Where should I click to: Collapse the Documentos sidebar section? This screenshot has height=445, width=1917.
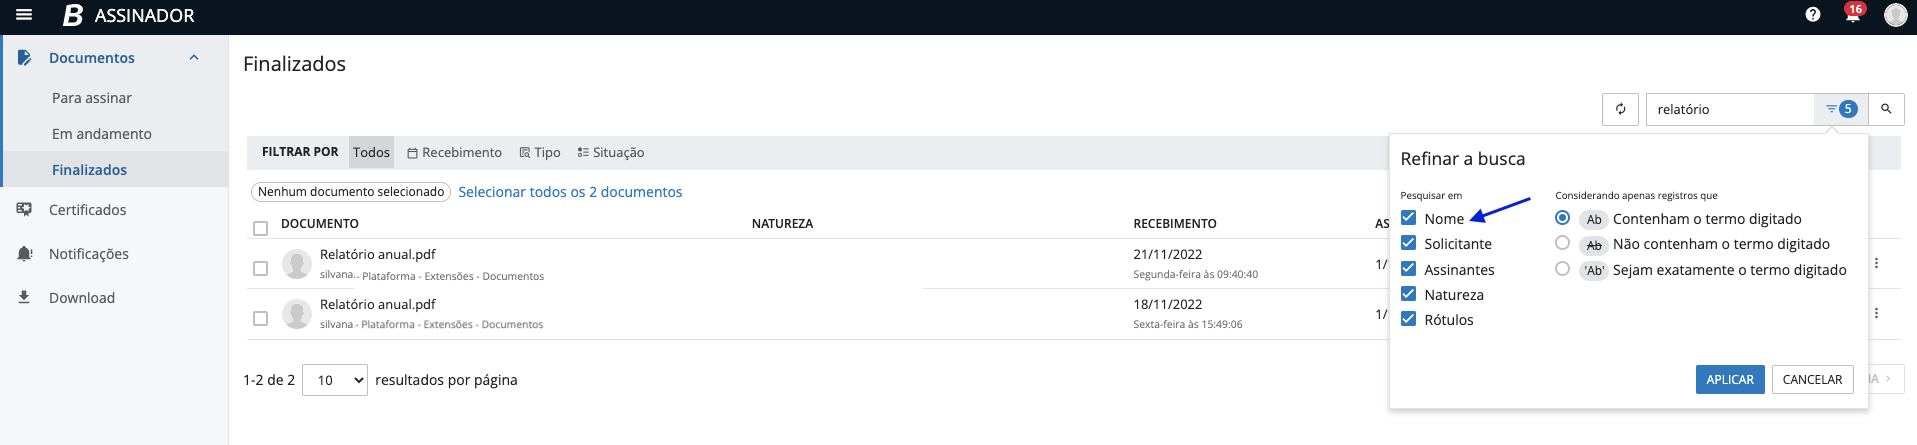coord(194,58)
